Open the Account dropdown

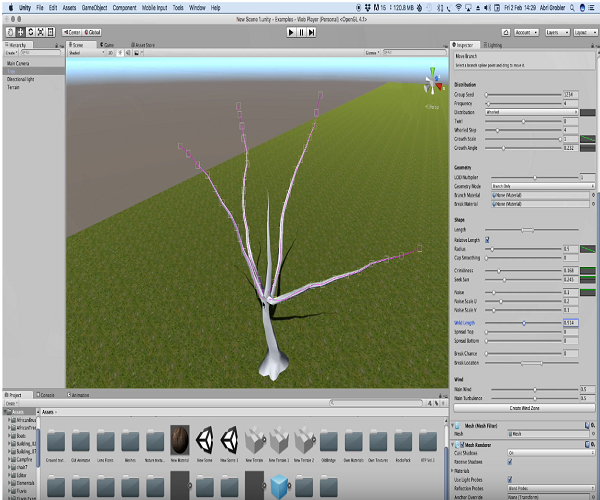(526, 33)
